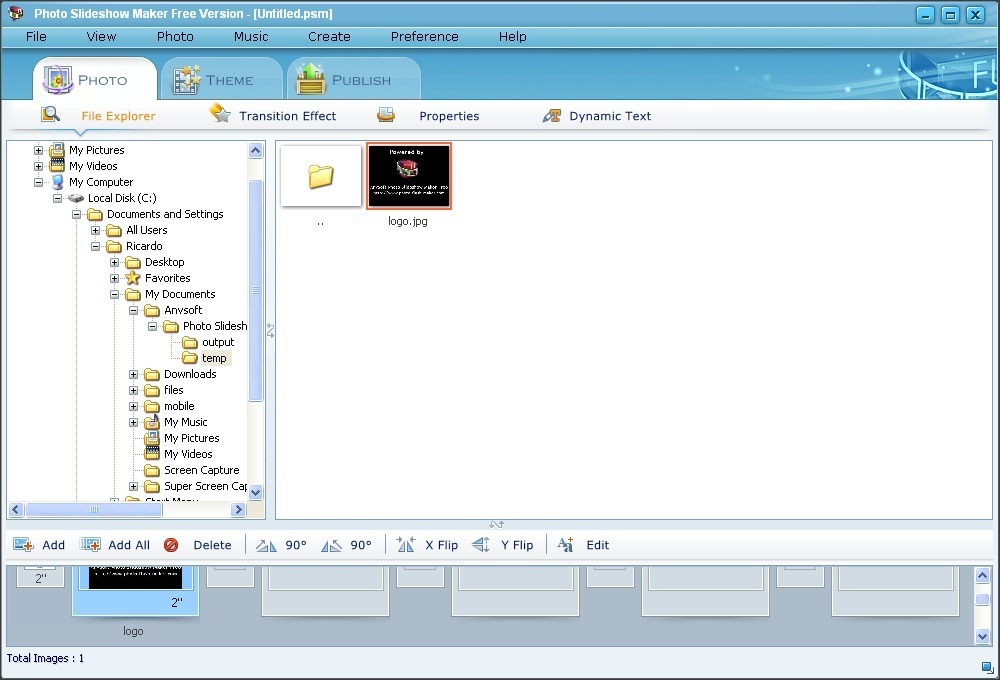
Task: Select the temp folder in the tree
Action: pyautogui.click(x=216, y=357)
